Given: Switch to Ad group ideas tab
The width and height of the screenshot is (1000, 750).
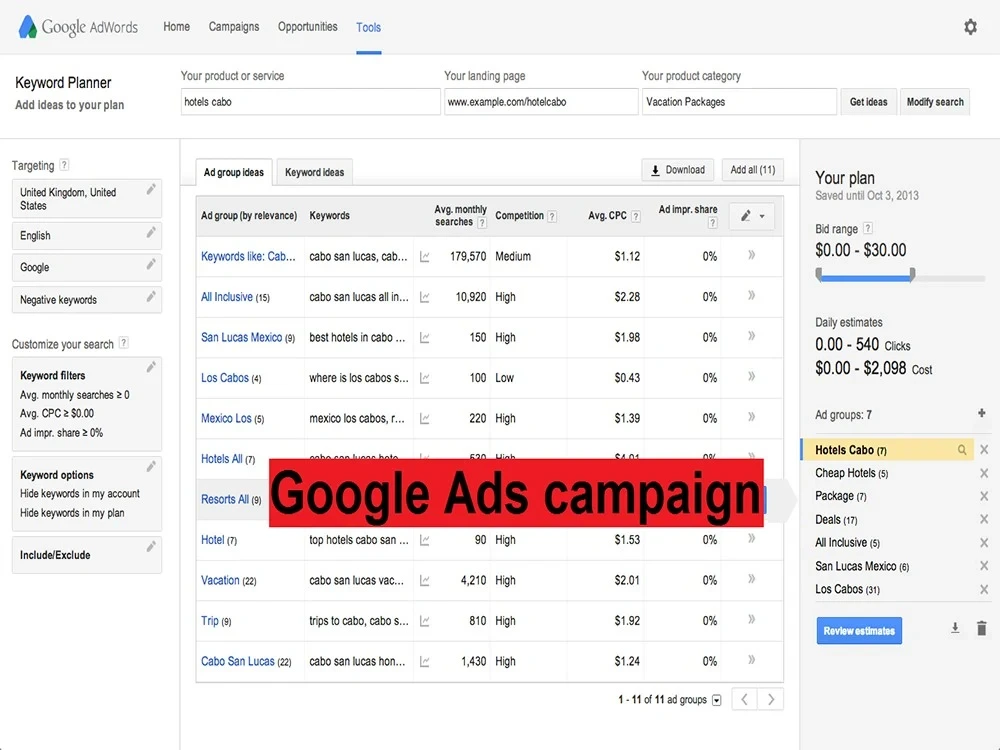Looking at the screenshot, I should pos(234,172).
